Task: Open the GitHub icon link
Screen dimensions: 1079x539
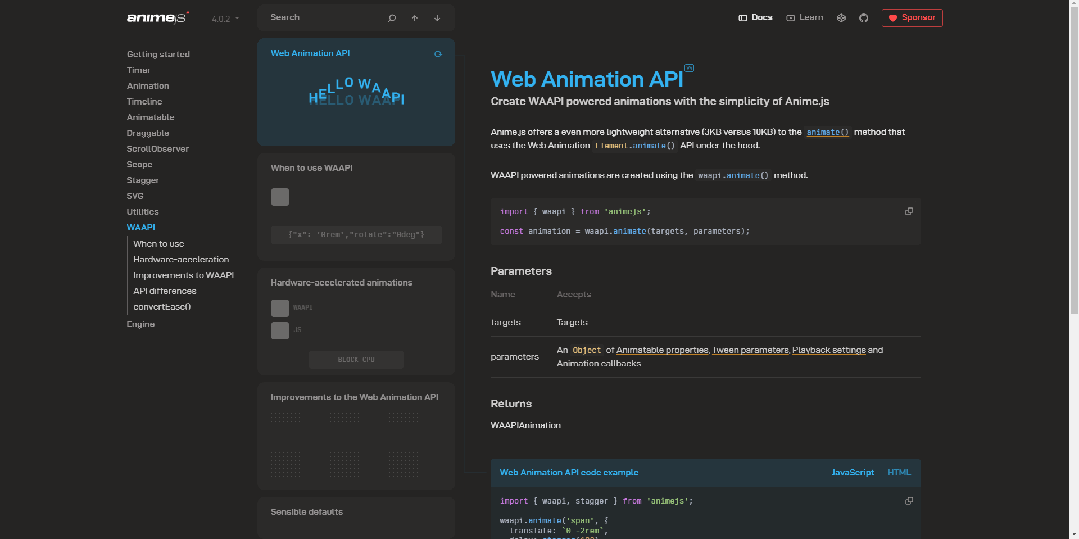Action: [864, 18]
